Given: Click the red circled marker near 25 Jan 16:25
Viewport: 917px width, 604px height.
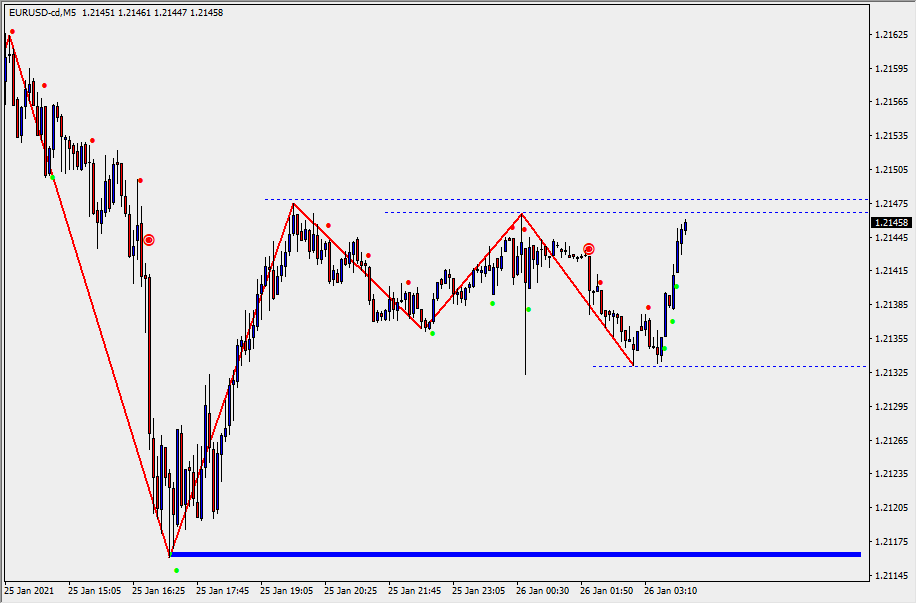Looking at the screenshot, I should point(149,240).
